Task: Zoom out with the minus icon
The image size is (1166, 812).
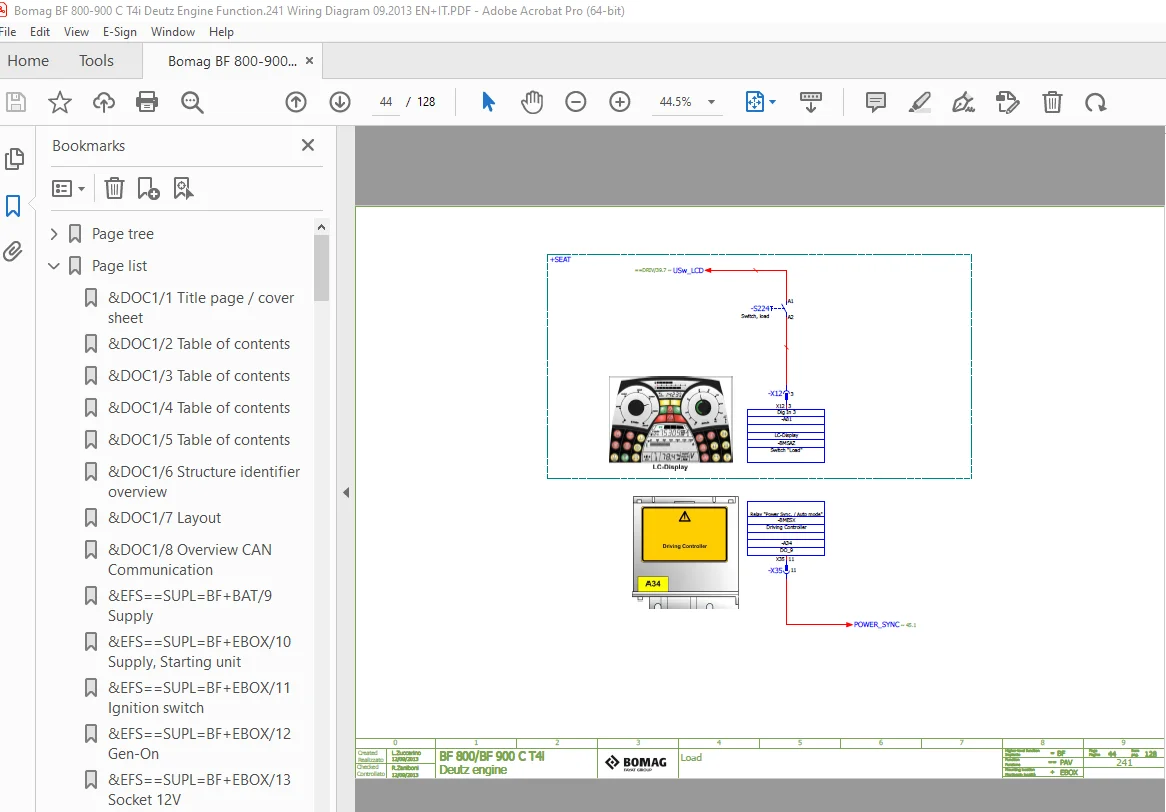Action: (x=576, y=102)
